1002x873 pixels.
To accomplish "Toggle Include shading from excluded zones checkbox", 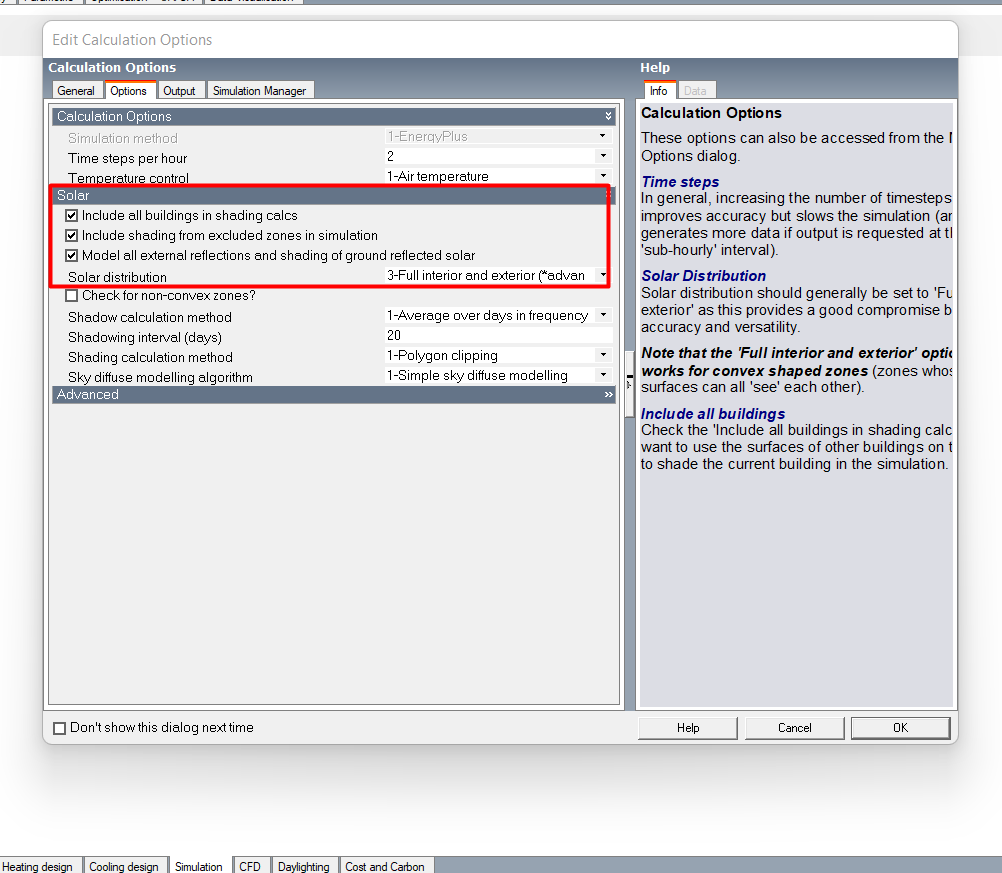I will (x=72, y=235).
